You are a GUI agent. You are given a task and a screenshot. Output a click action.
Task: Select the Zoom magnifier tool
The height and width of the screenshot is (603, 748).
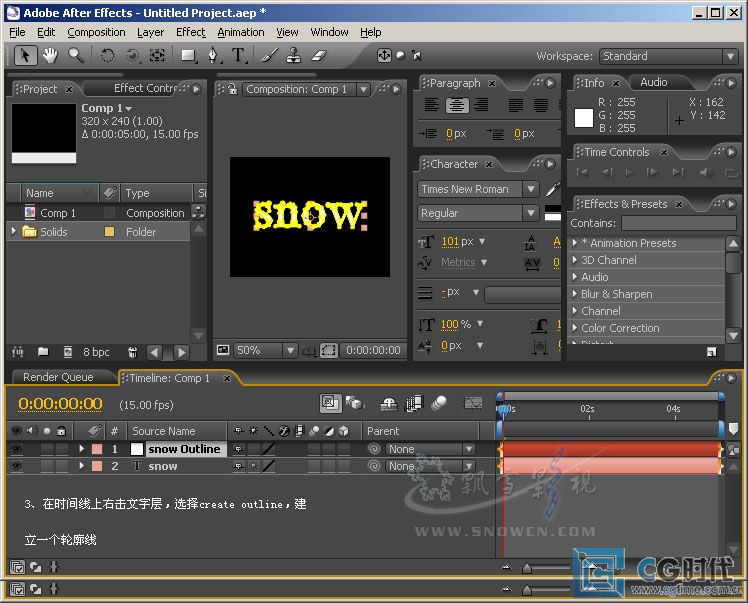76,56
